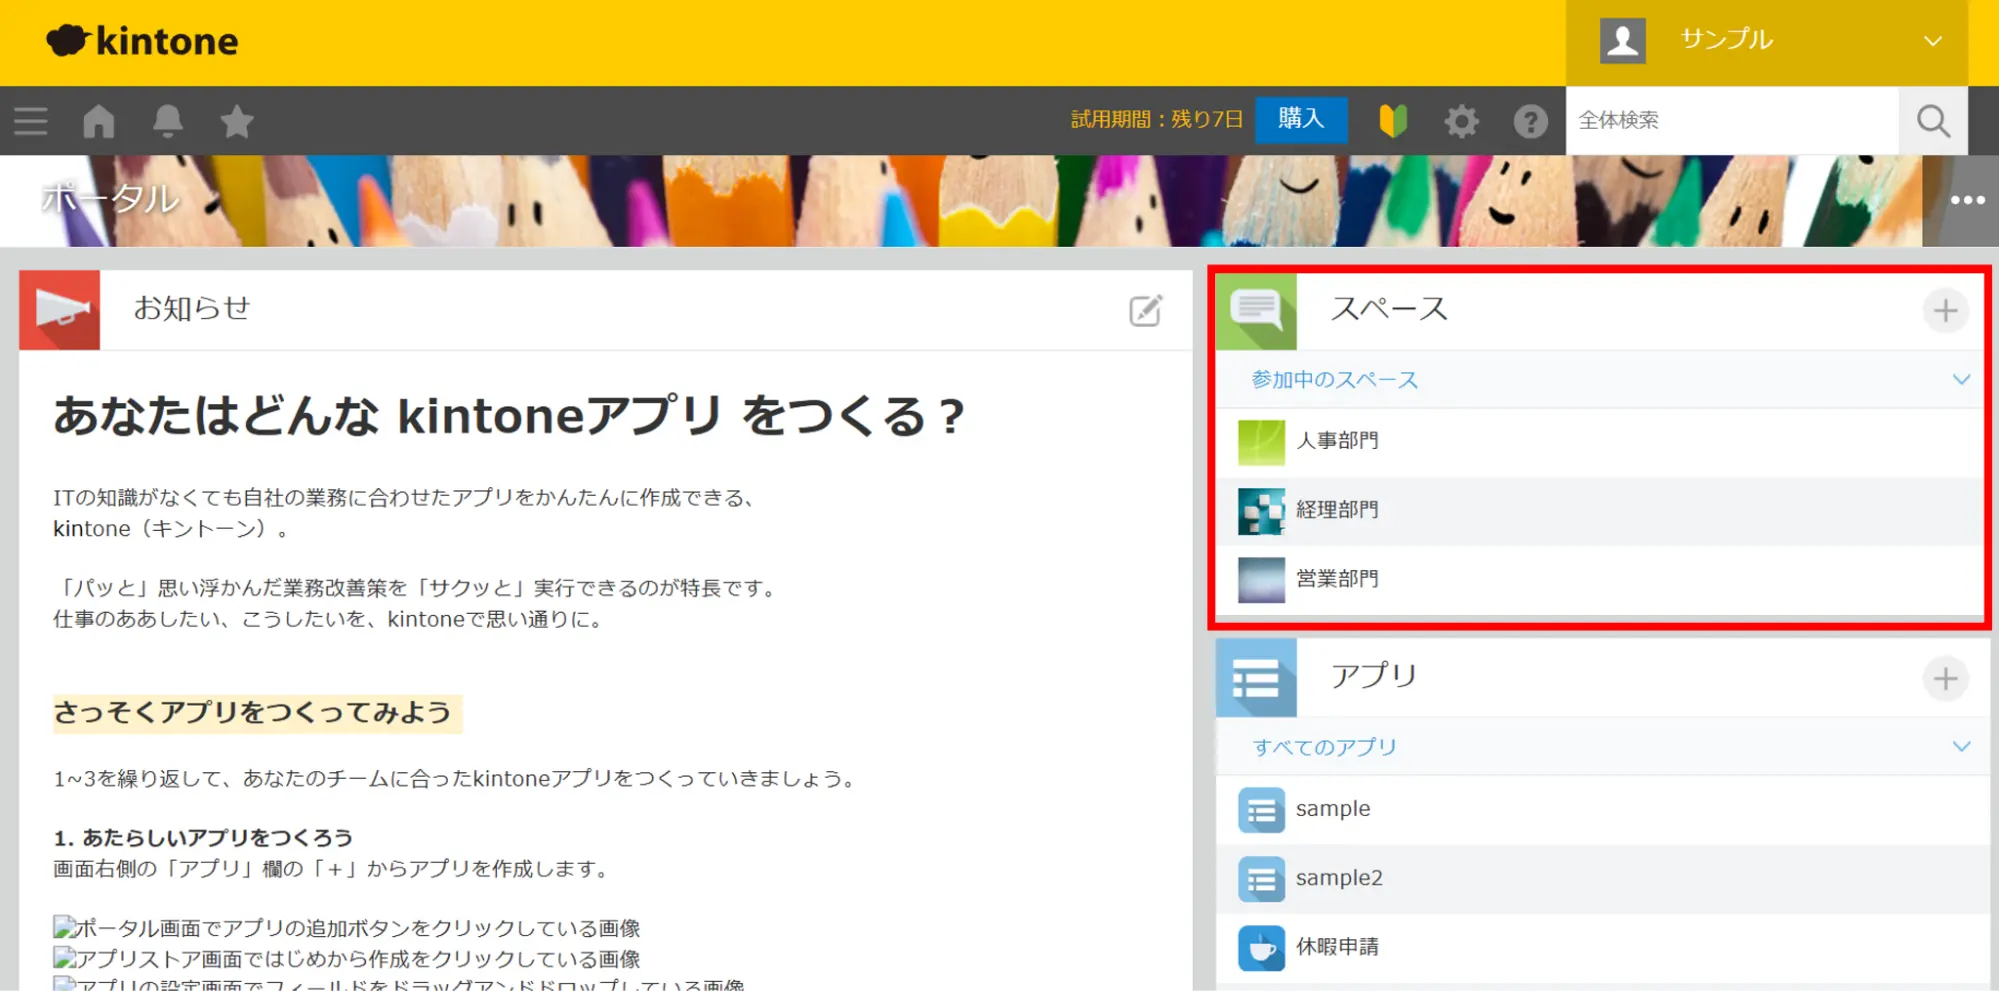Open the 休暇申請 app
The image size is (1999, 991).
(1337, 947)
